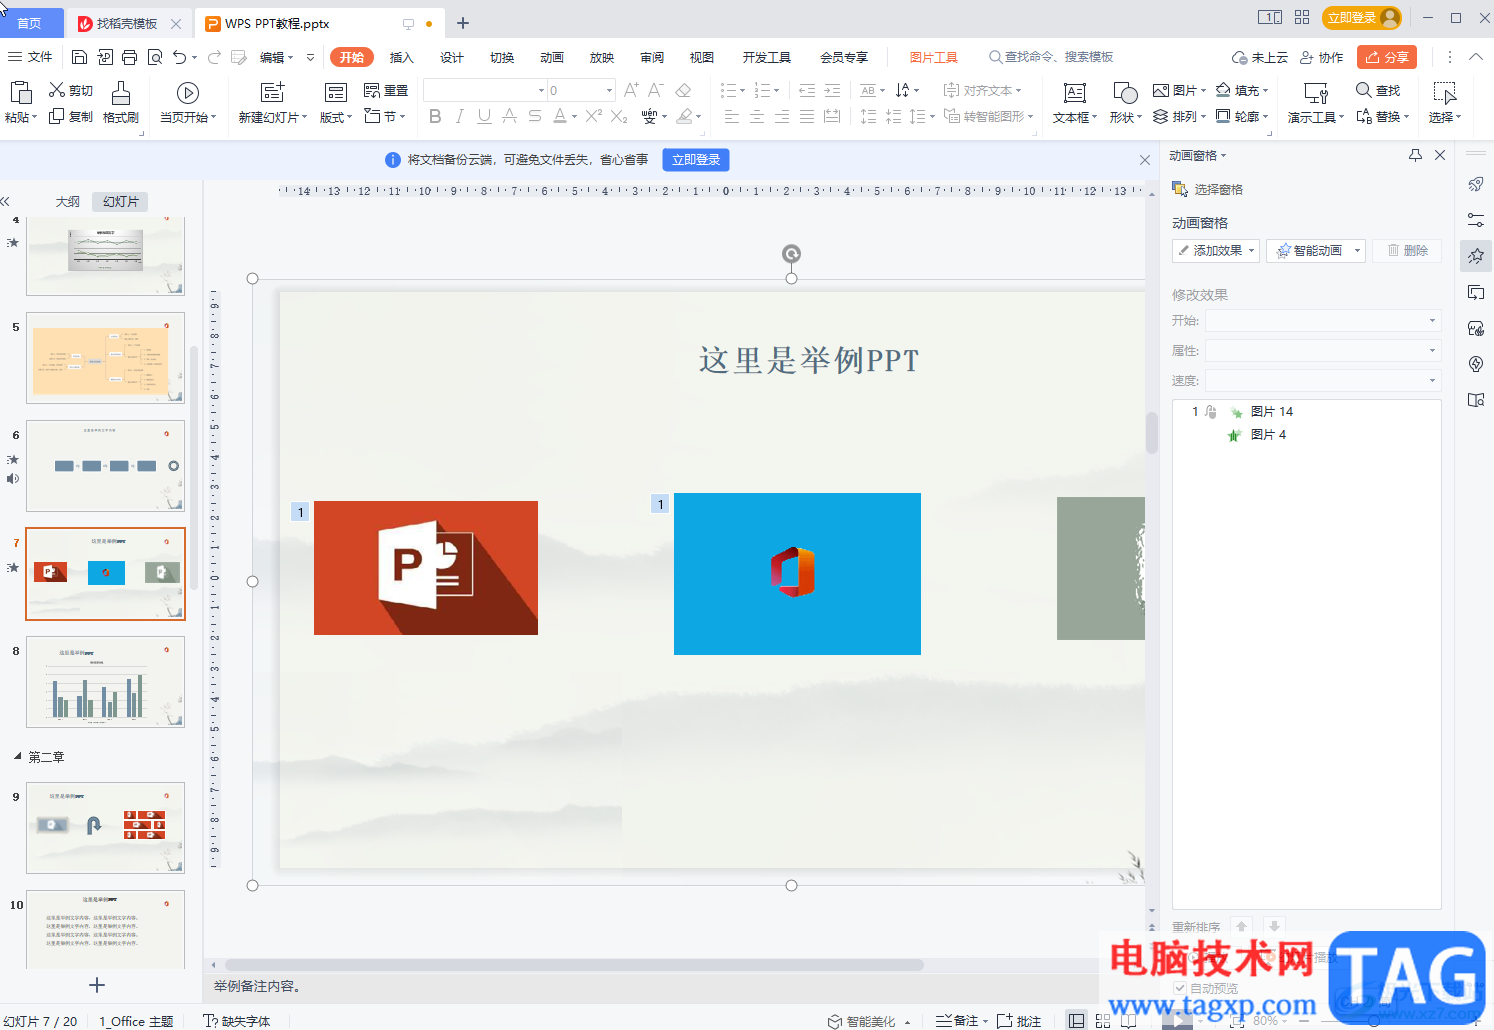Switch to slide sorter view
Viewport: 1494px width, 1030px height.
point(1103,1021)
